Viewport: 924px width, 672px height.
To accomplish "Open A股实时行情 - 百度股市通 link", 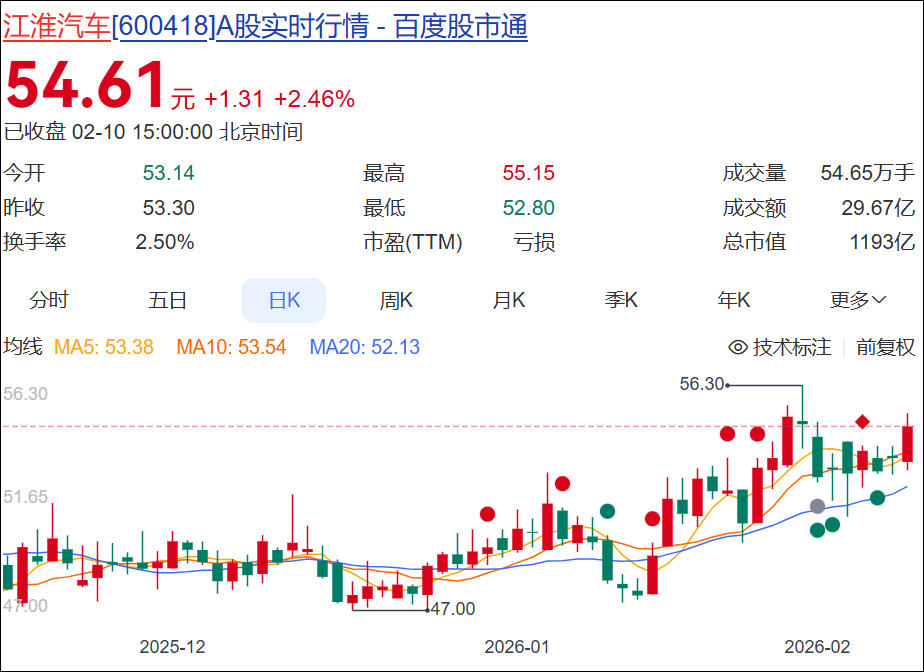I will (x=372, y=27).
